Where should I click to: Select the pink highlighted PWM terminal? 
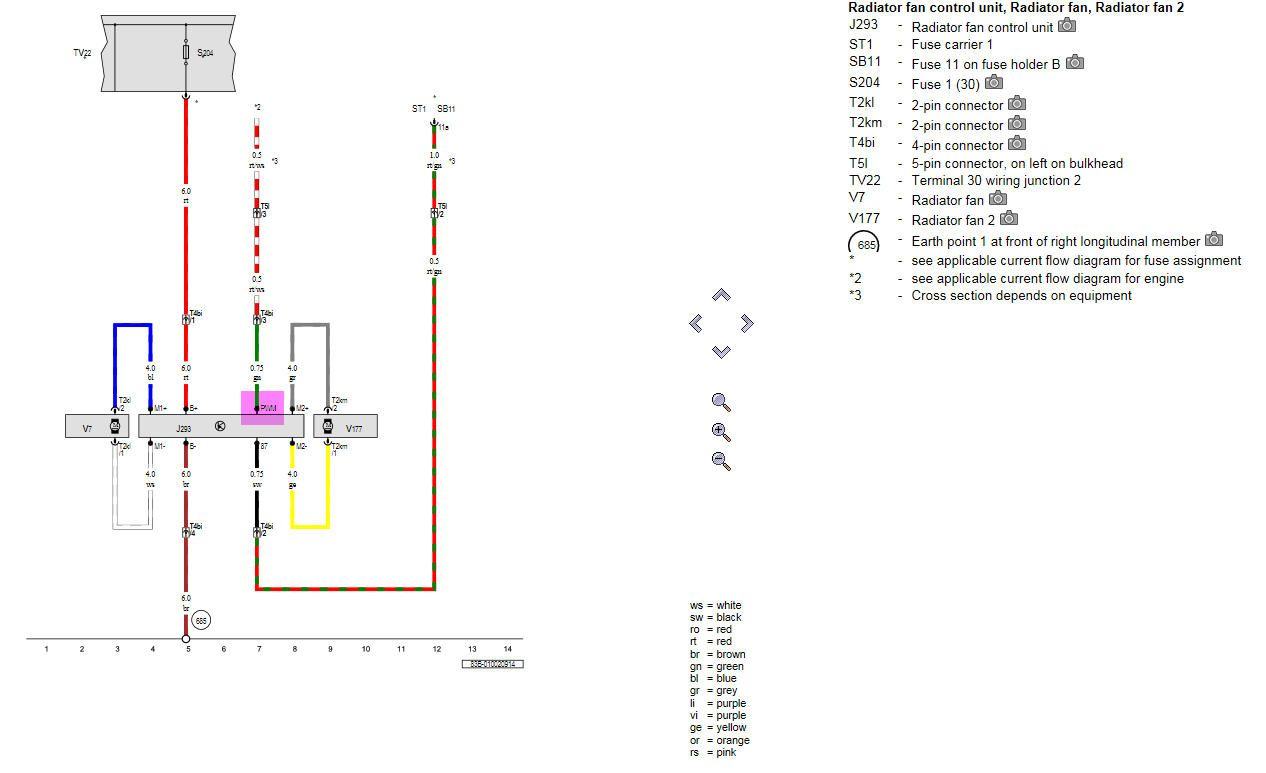[x=262, y=408]
